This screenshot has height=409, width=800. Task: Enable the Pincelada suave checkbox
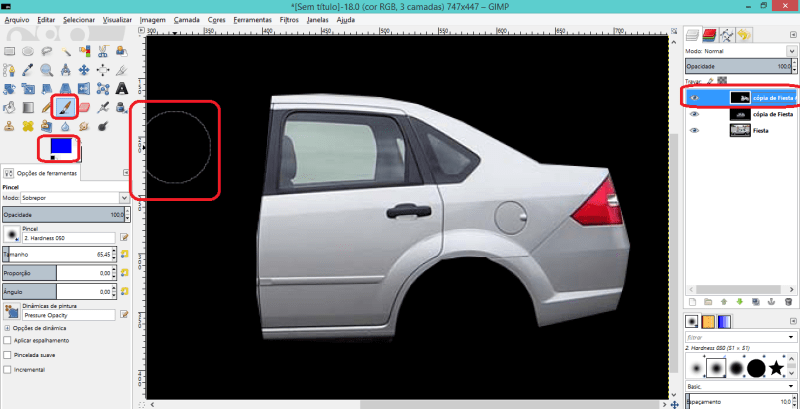tap(8, 354)
